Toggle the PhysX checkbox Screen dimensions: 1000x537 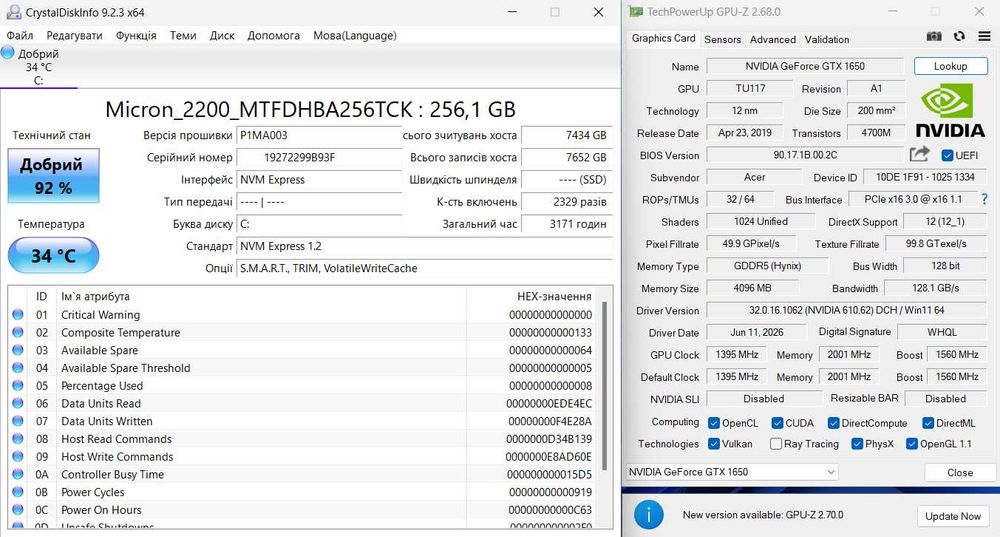[x=857, y=444]
